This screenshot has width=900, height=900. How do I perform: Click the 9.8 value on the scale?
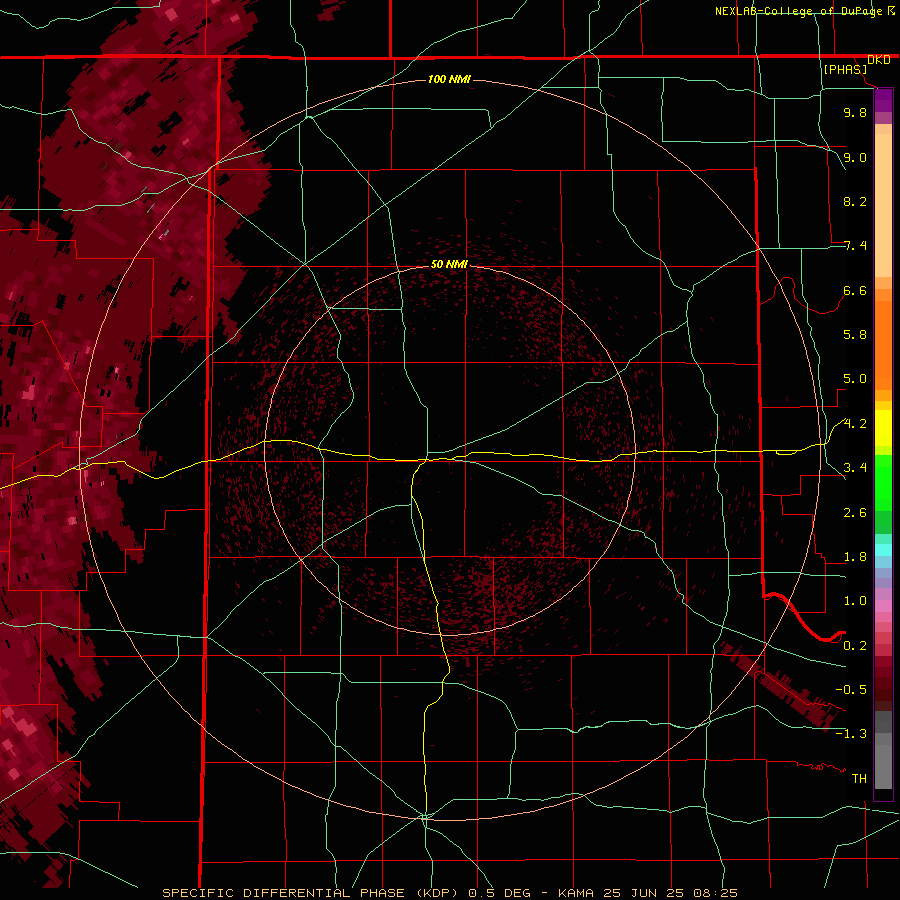point(855,112)
